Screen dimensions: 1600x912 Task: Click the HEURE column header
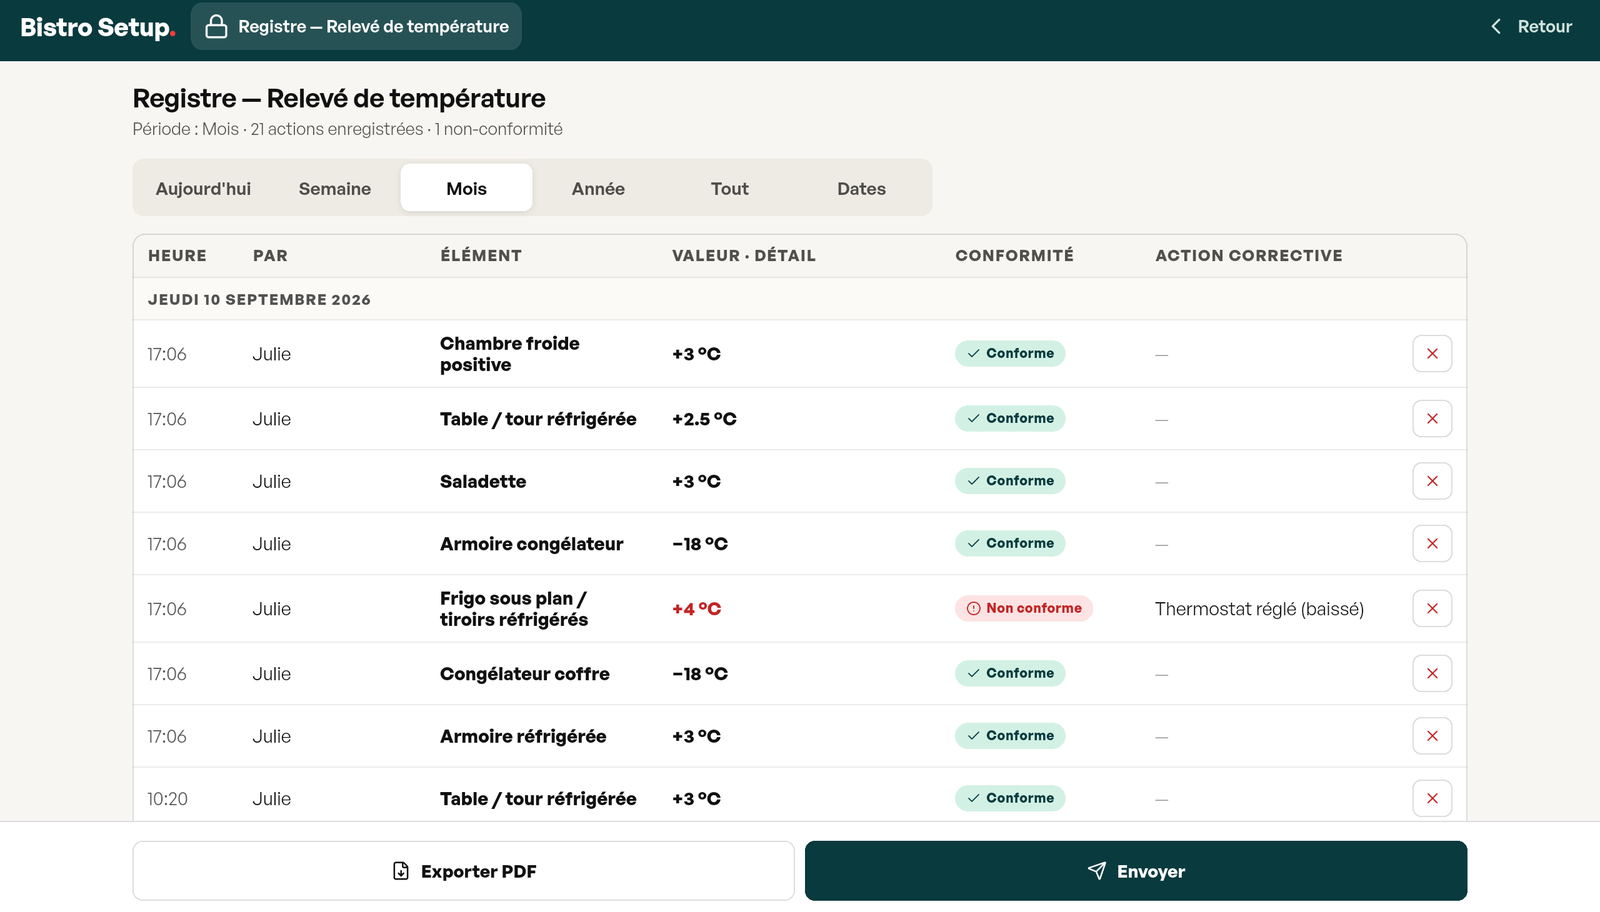[x=177, y=256]
